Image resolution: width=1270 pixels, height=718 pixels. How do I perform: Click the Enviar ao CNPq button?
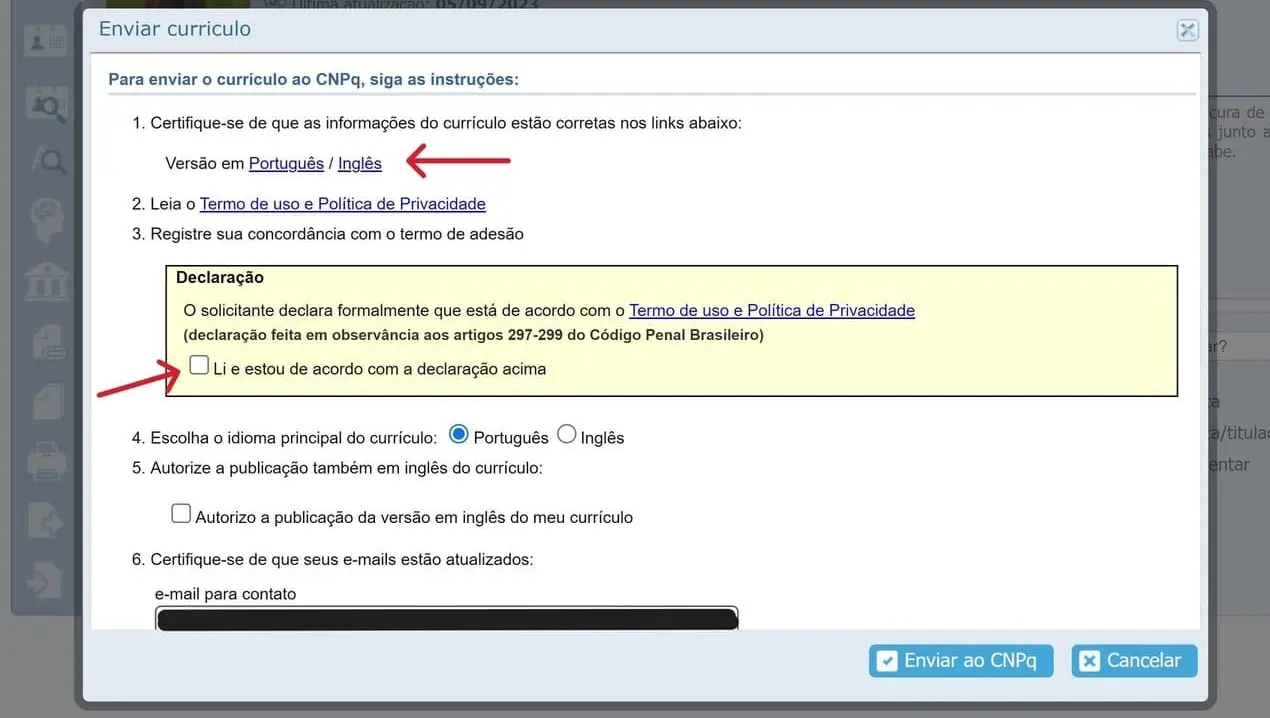click(961, 660)
